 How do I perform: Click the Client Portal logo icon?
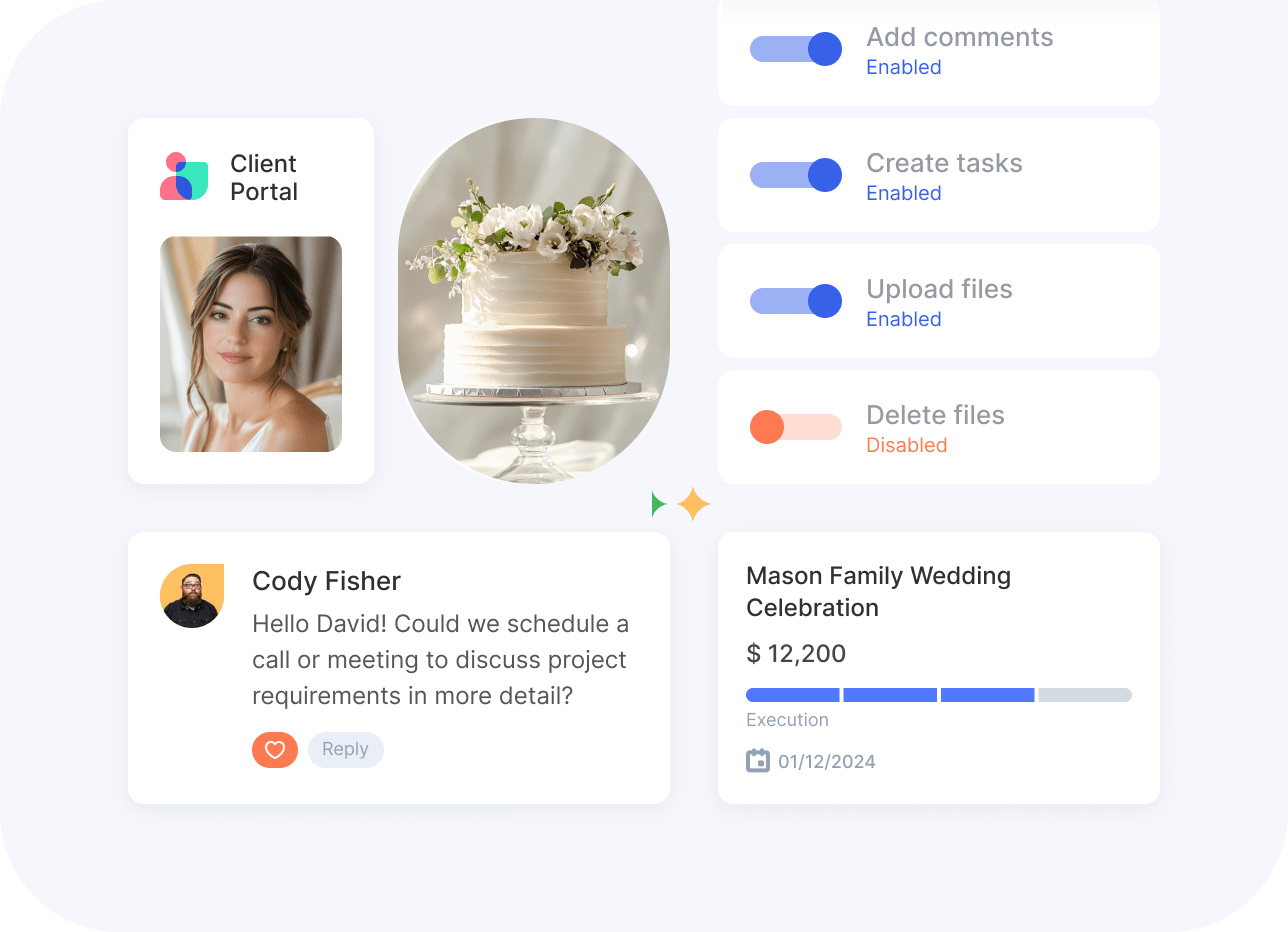click(184, 176)
